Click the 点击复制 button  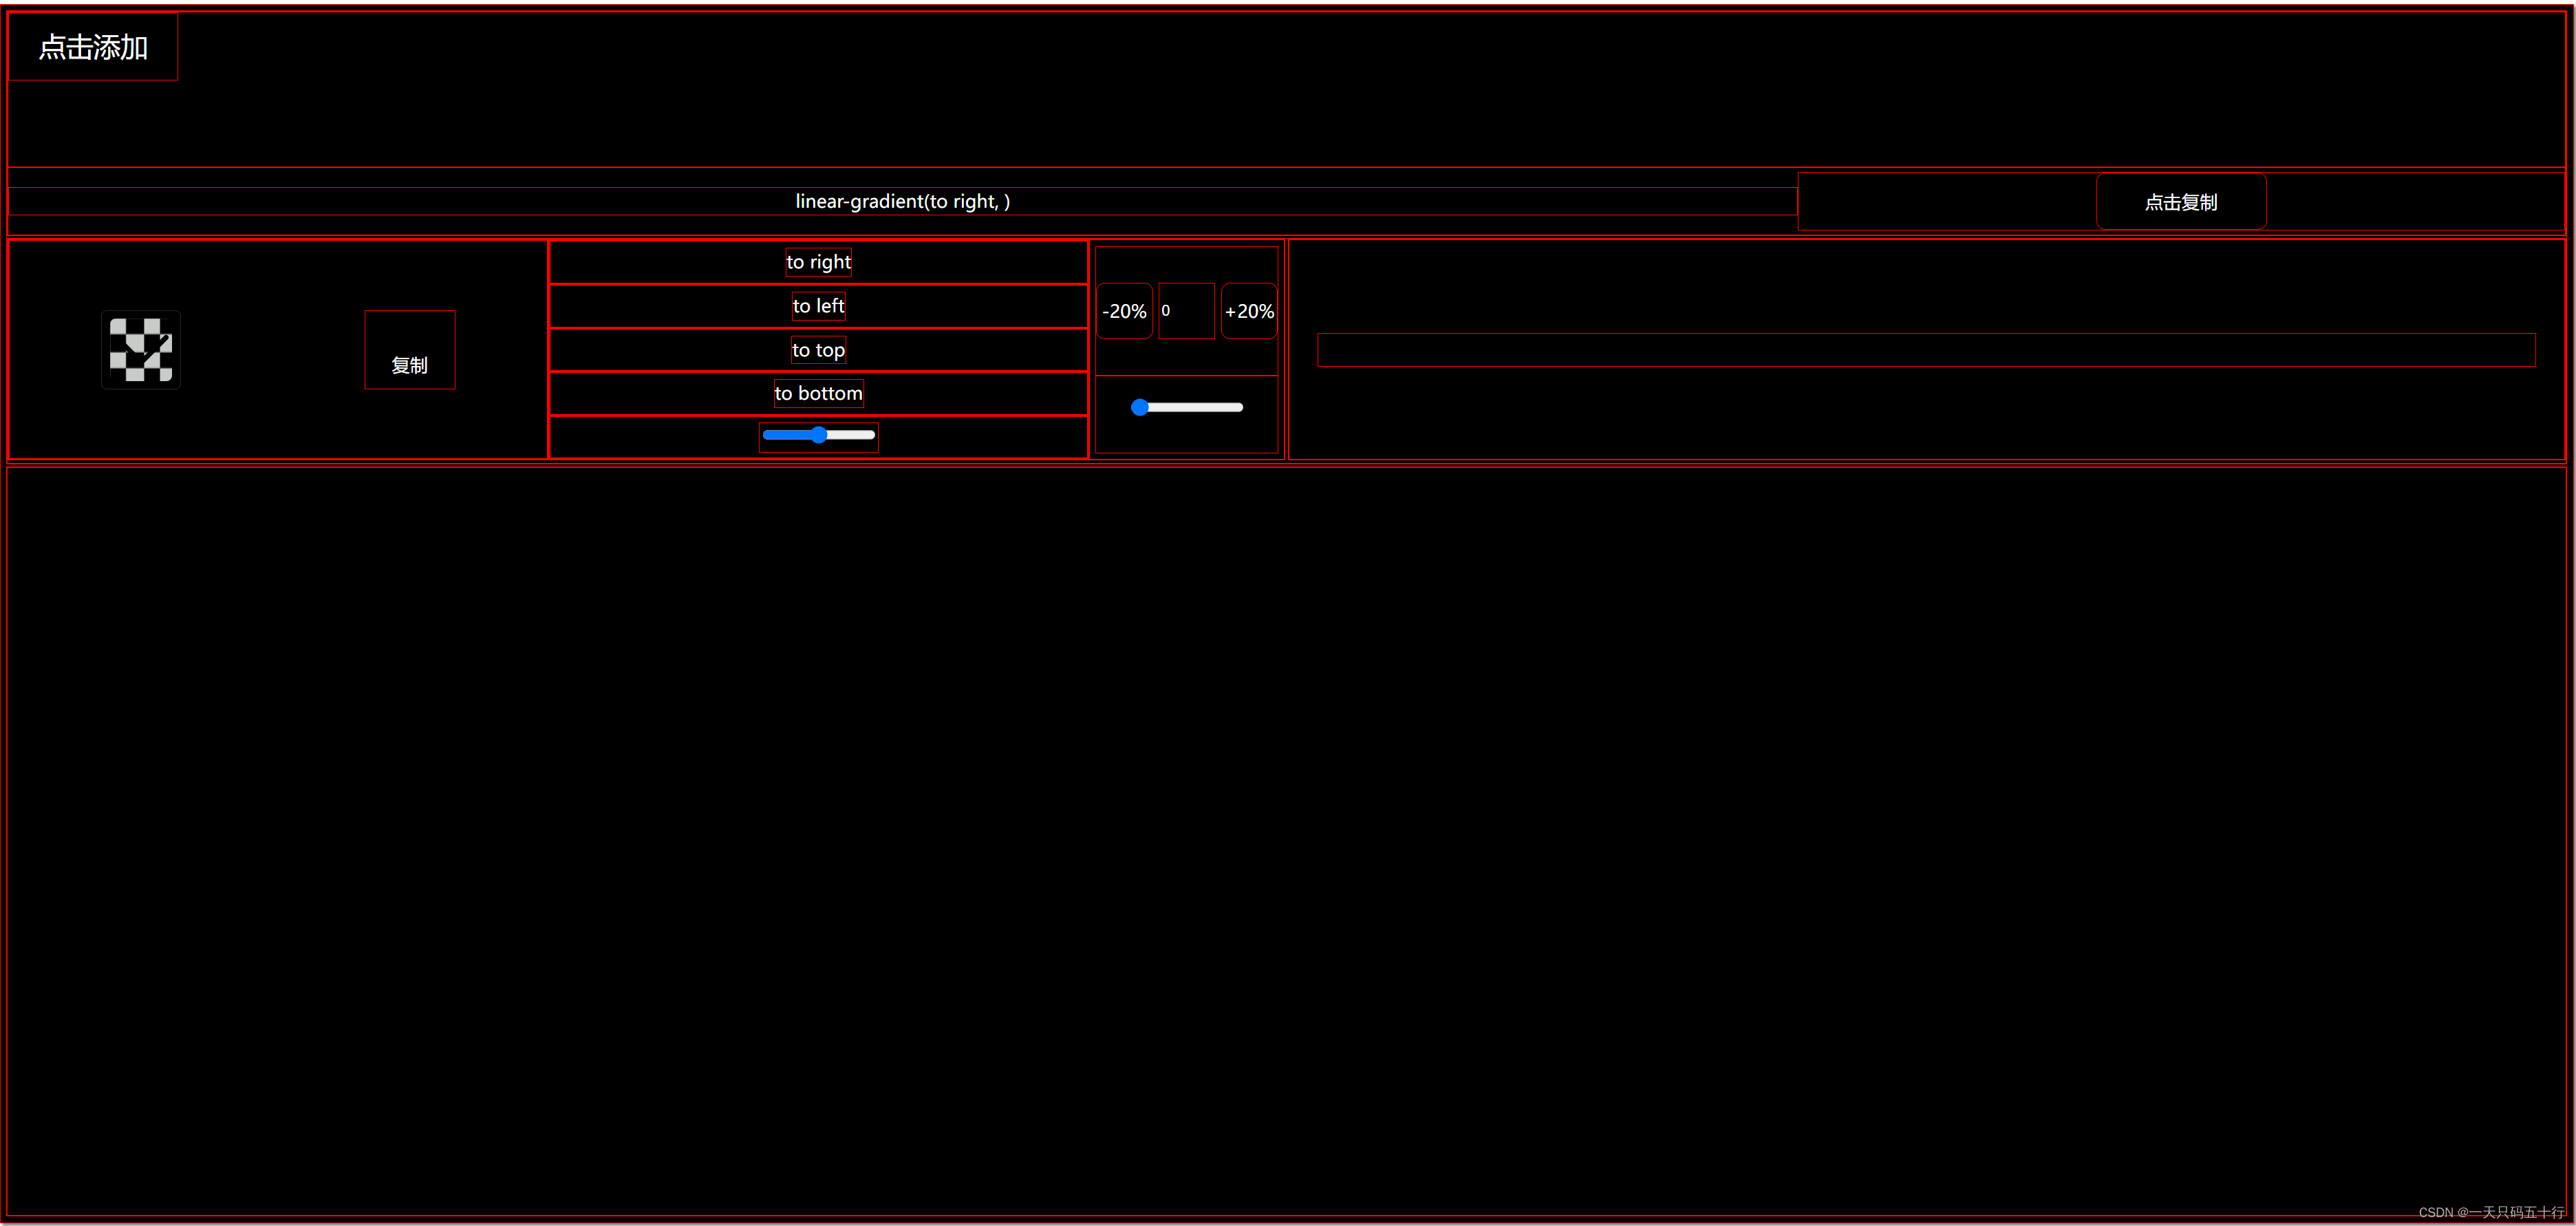[x=2180, y=202]
